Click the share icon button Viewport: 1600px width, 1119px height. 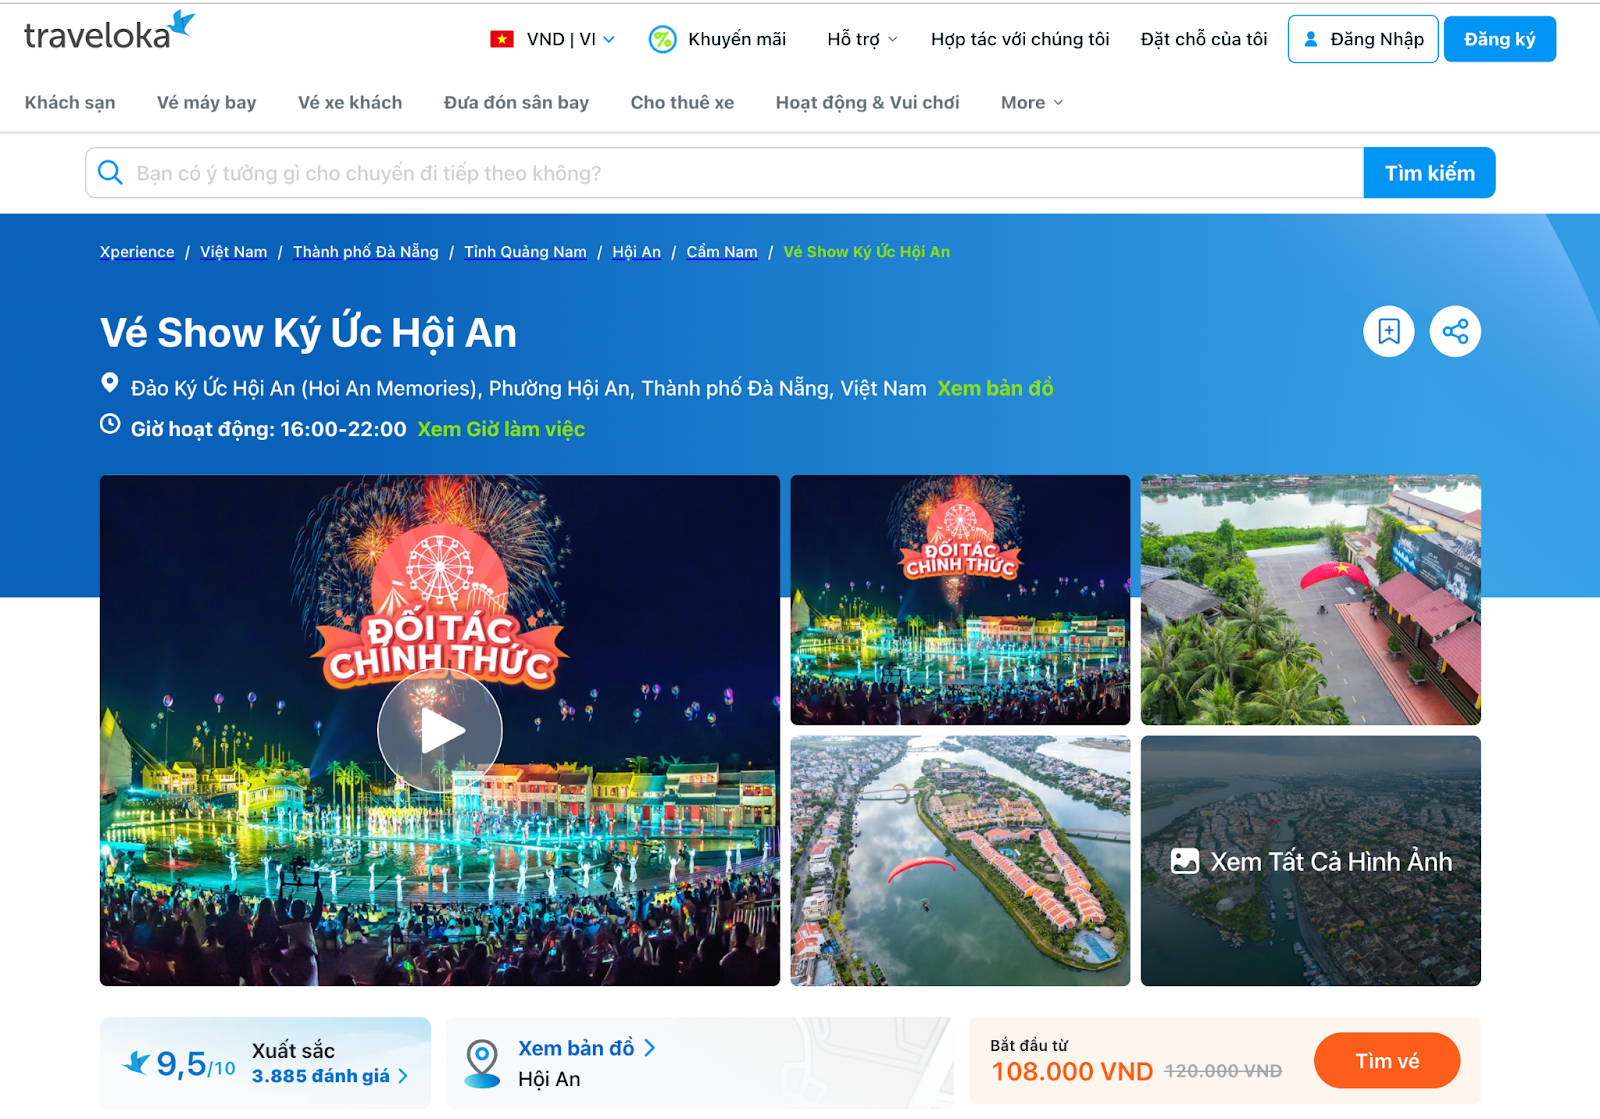tap(1455, 331)
